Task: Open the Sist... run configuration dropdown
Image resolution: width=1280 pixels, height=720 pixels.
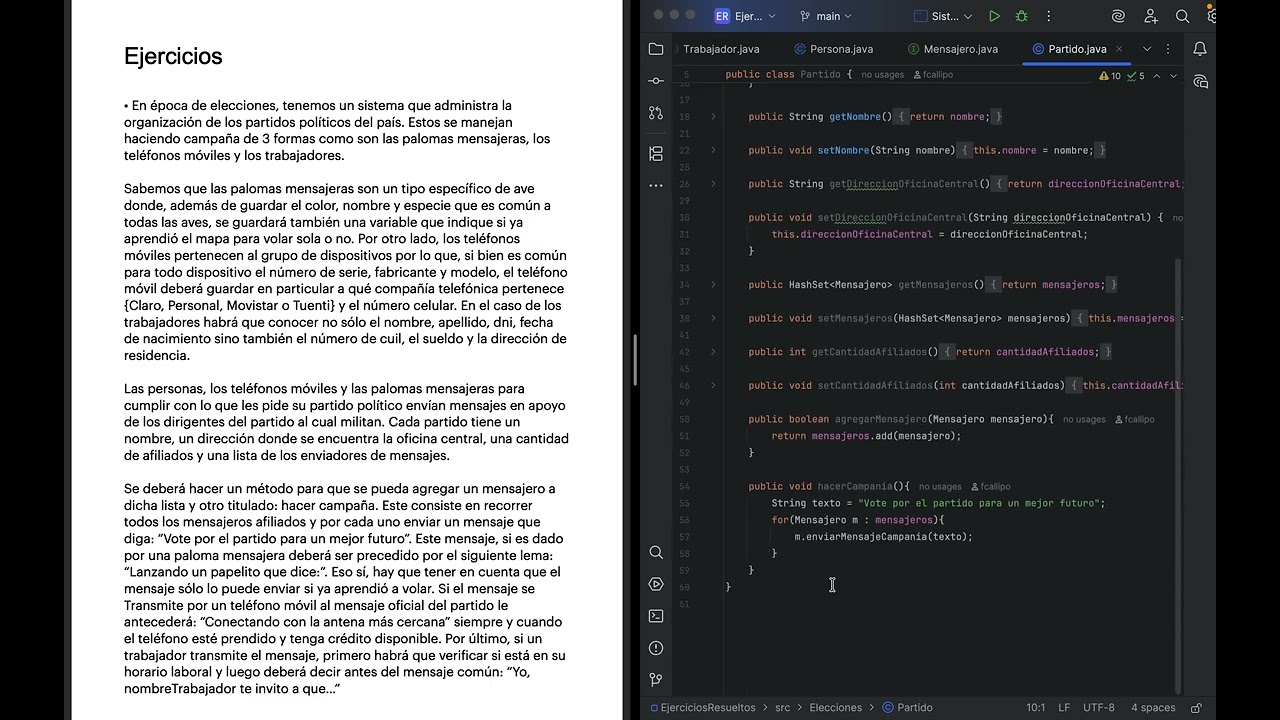Action: click(x=944, y=16)
